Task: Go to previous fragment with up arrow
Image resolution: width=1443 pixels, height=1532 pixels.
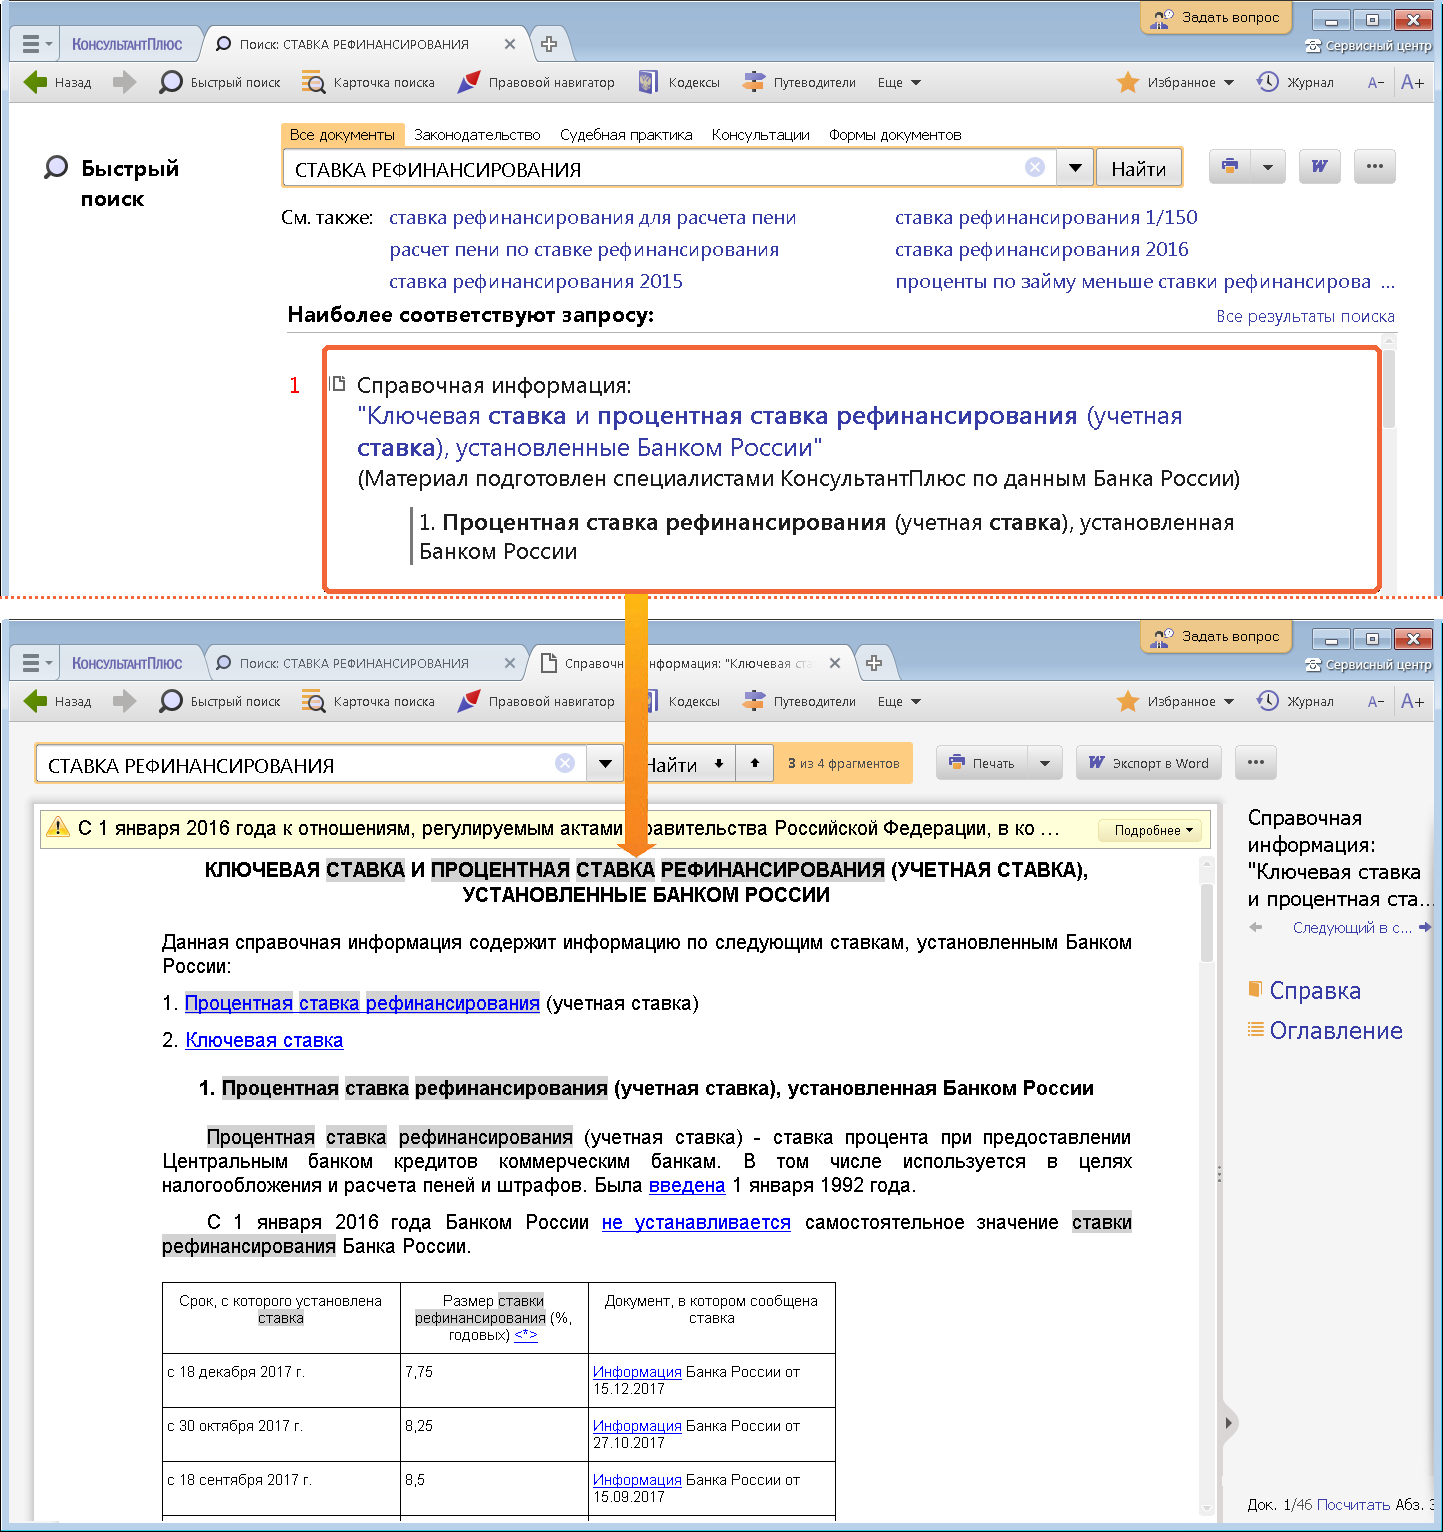Action: [755, 763]
